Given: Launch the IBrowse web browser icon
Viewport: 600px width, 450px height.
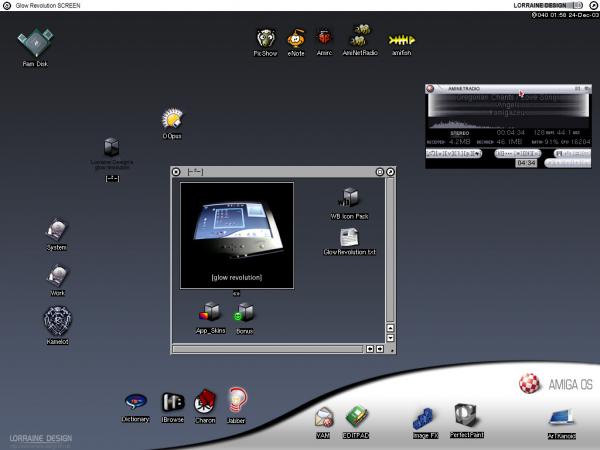Looking at the screenshot, I should 173,402.
